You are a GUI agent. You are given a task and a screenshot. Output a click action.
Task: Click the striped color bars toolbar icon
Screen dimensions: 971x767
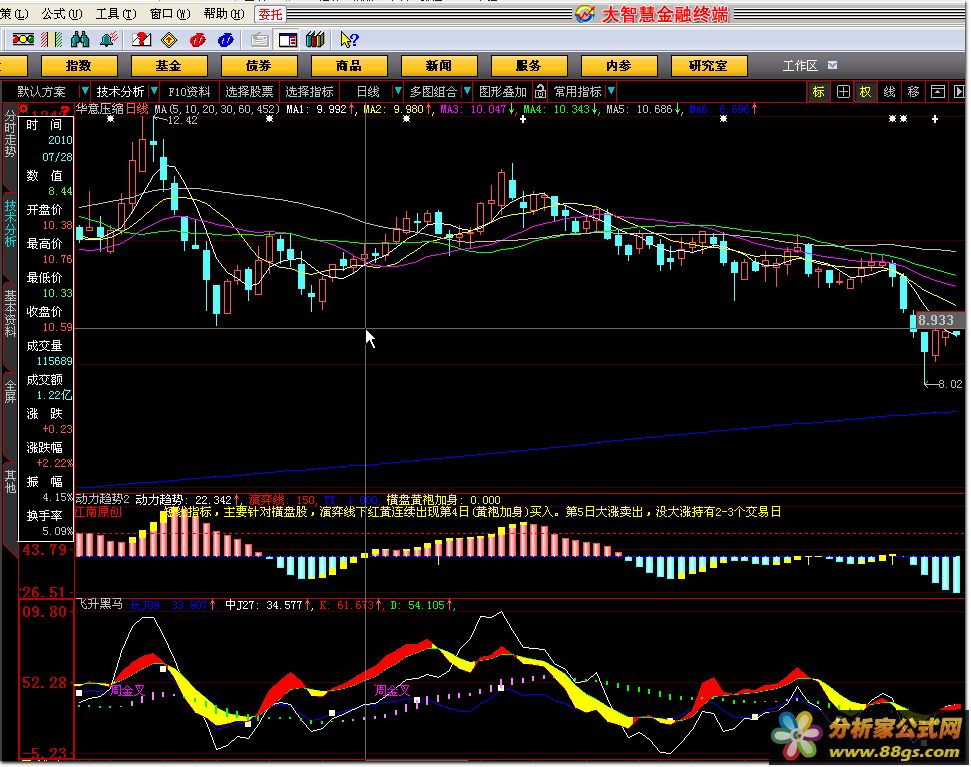[x=51, y=40]
